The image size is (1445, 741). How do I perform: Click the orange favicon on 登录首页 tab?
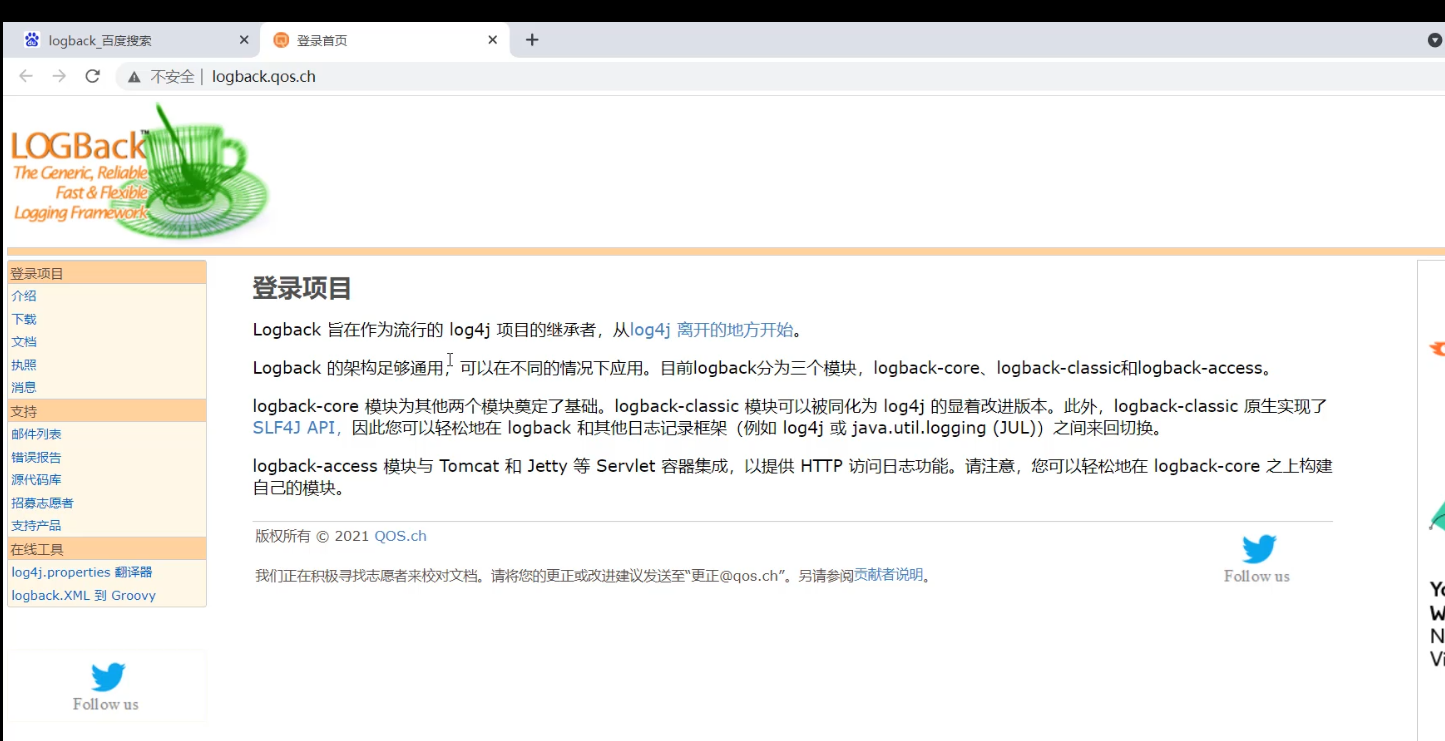pyautogui.click(x=281, y=40)
